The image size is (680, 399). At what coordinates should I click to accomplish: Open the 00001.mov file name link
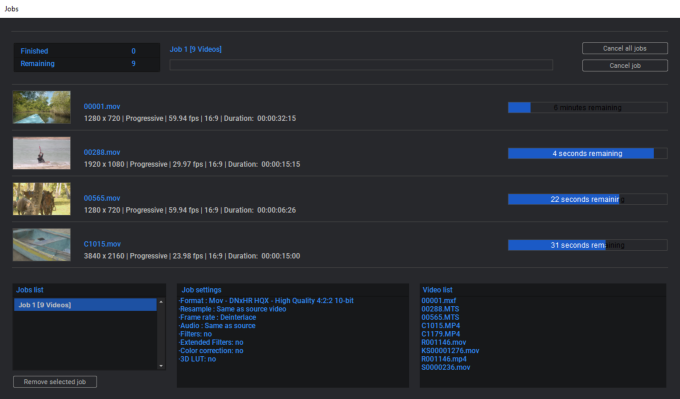pyautogui.click(x=102, y=106)
